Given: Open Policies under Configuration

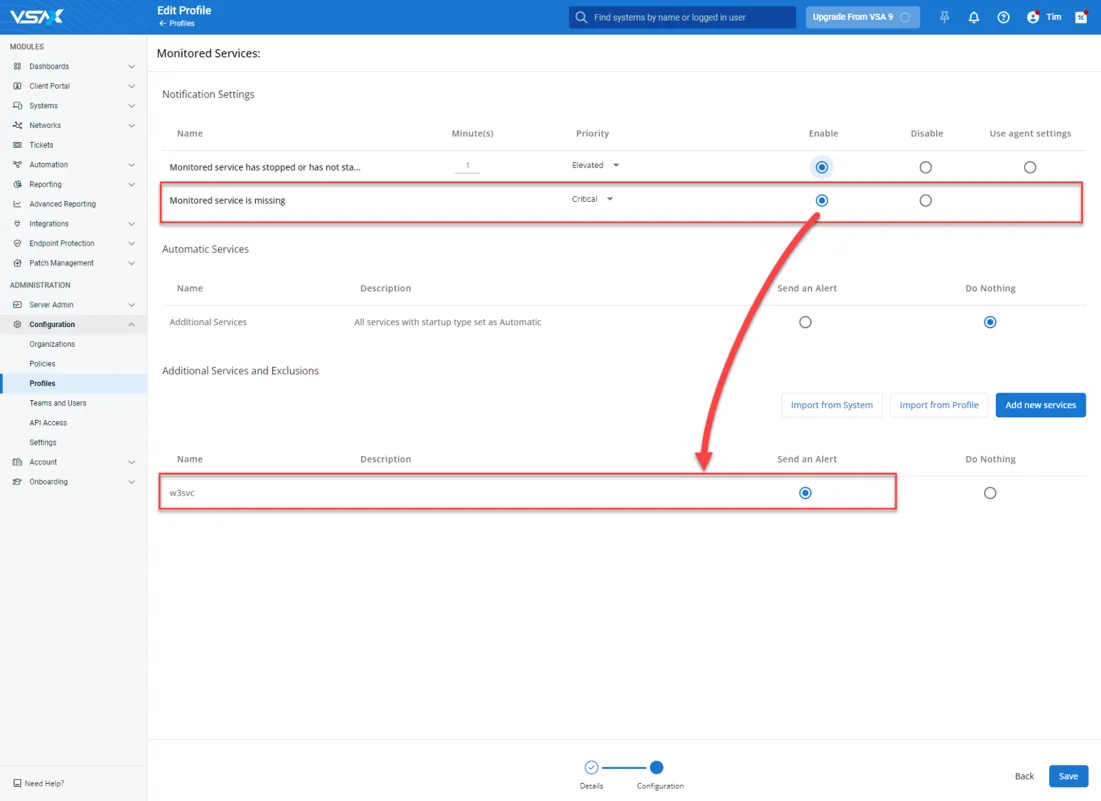Looking at the screenshot, I should pos(42,364).
